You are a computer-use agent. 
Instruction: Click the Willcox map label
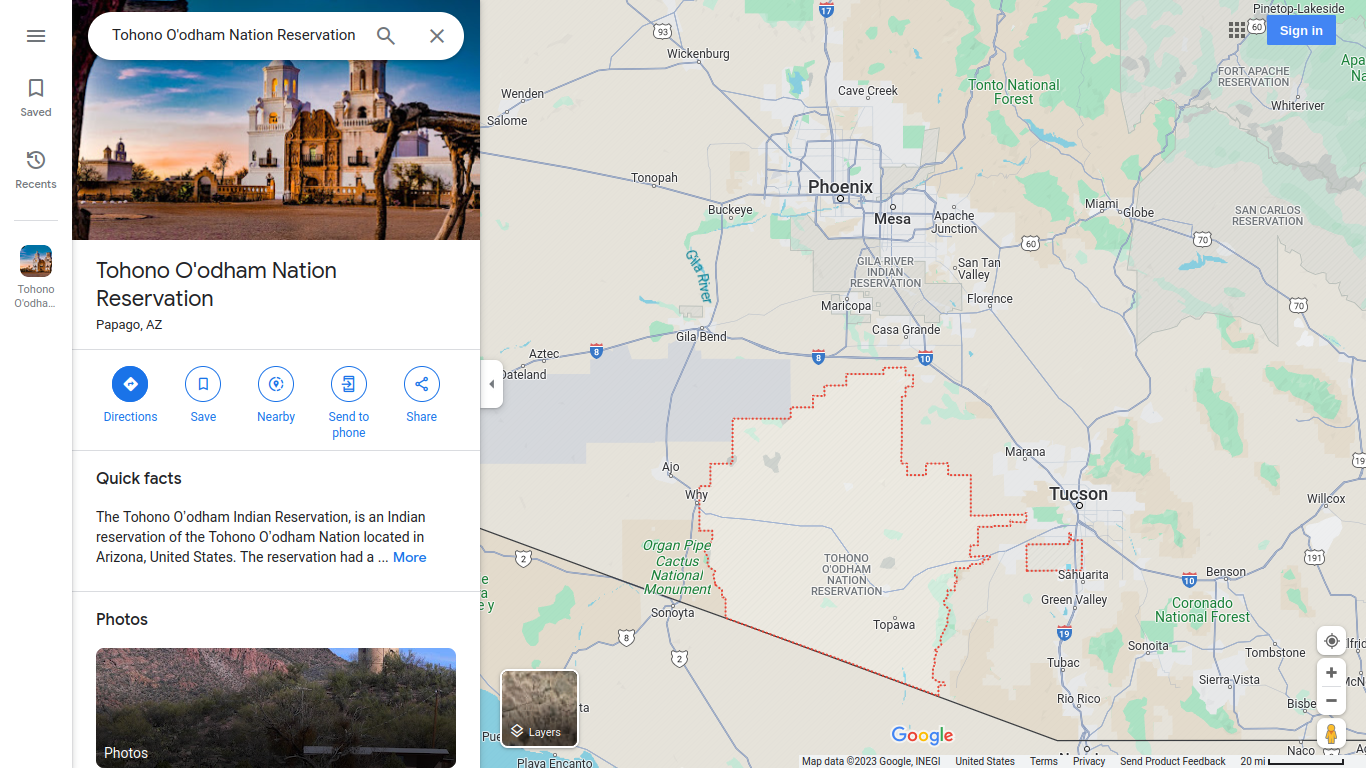[x=1326, y=498]
